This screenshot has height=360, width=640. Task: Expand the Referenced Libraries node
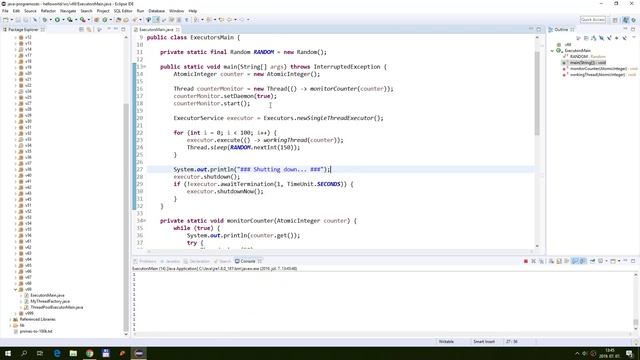[10, 320]
